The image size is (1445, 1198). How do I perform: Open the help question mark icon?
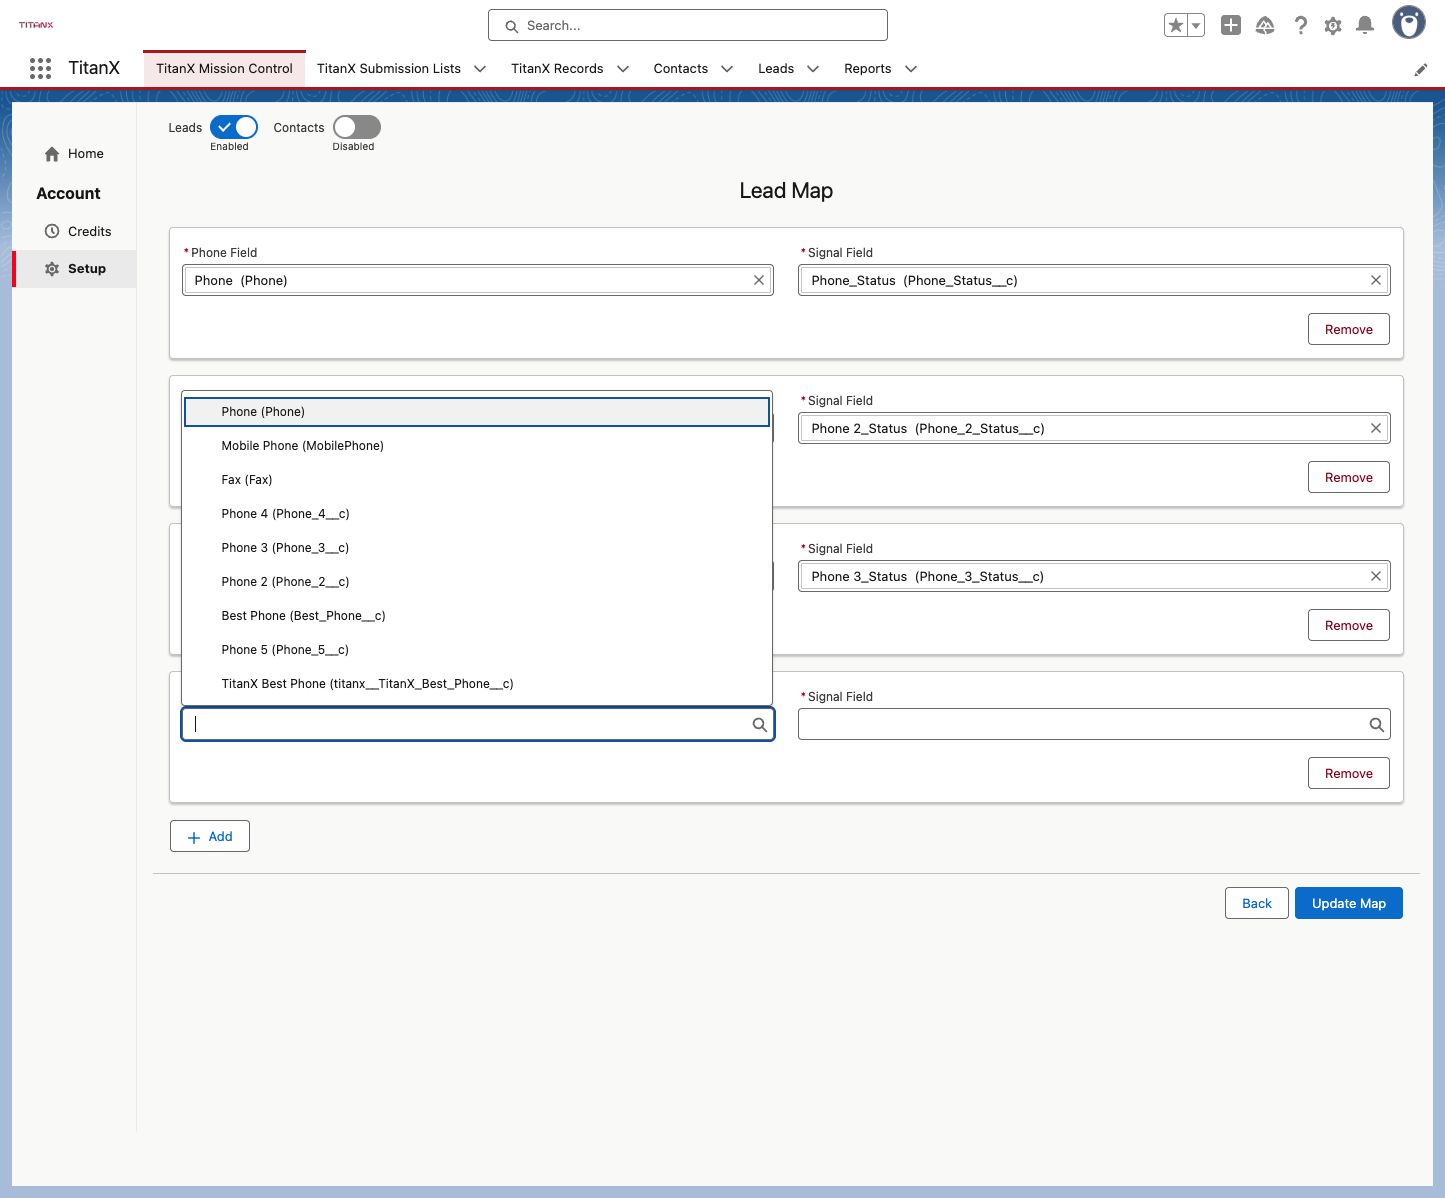coord(1300,25)
